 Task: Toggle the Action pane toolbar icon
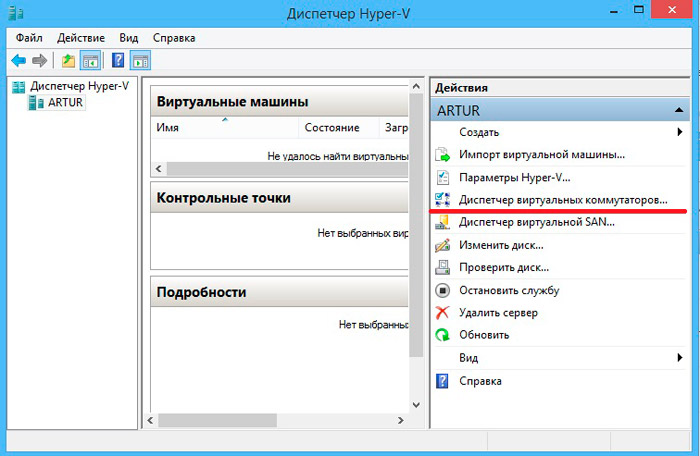point(140,60)
